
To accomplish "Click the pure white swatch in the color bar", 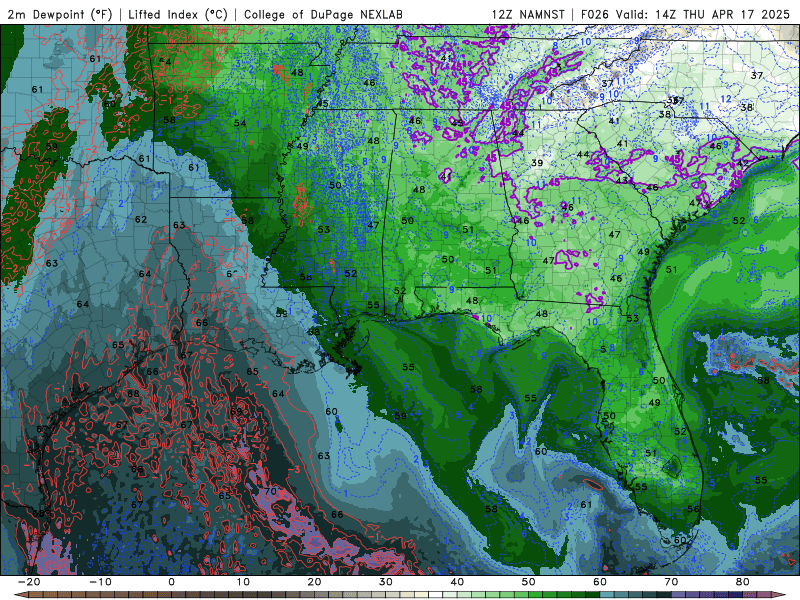I will [435, 595].
